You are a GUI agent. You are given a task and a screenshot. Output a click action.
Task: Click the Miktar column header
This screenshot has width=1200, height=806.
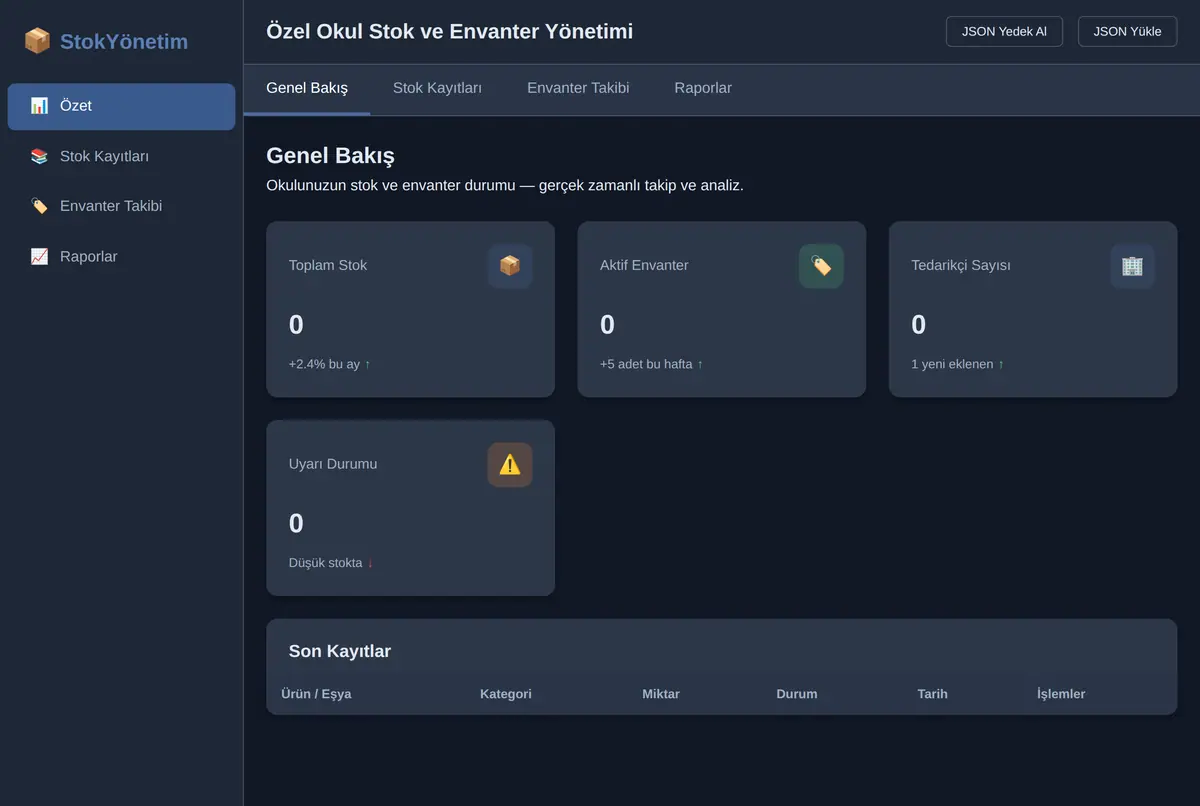pos(661,694)
